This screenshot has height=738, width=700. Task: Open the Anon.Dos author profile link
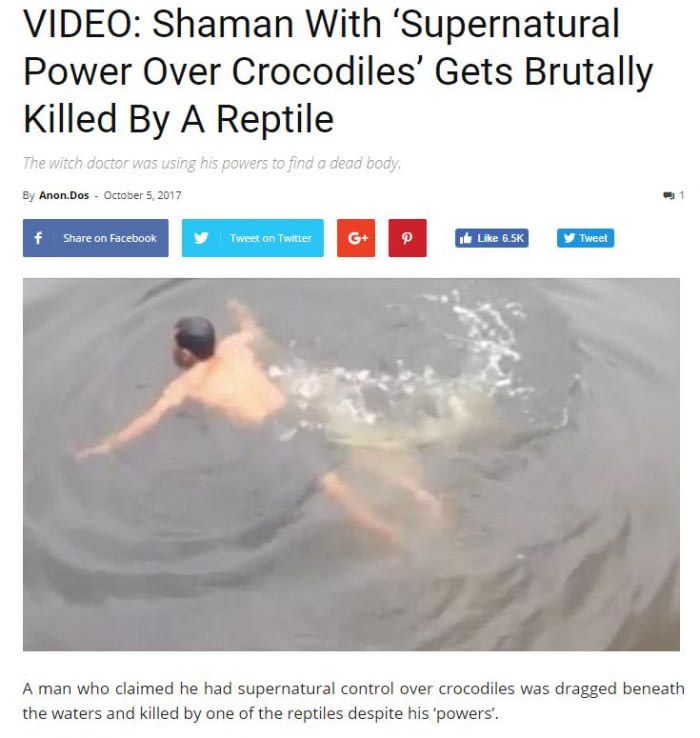point(64,195)
